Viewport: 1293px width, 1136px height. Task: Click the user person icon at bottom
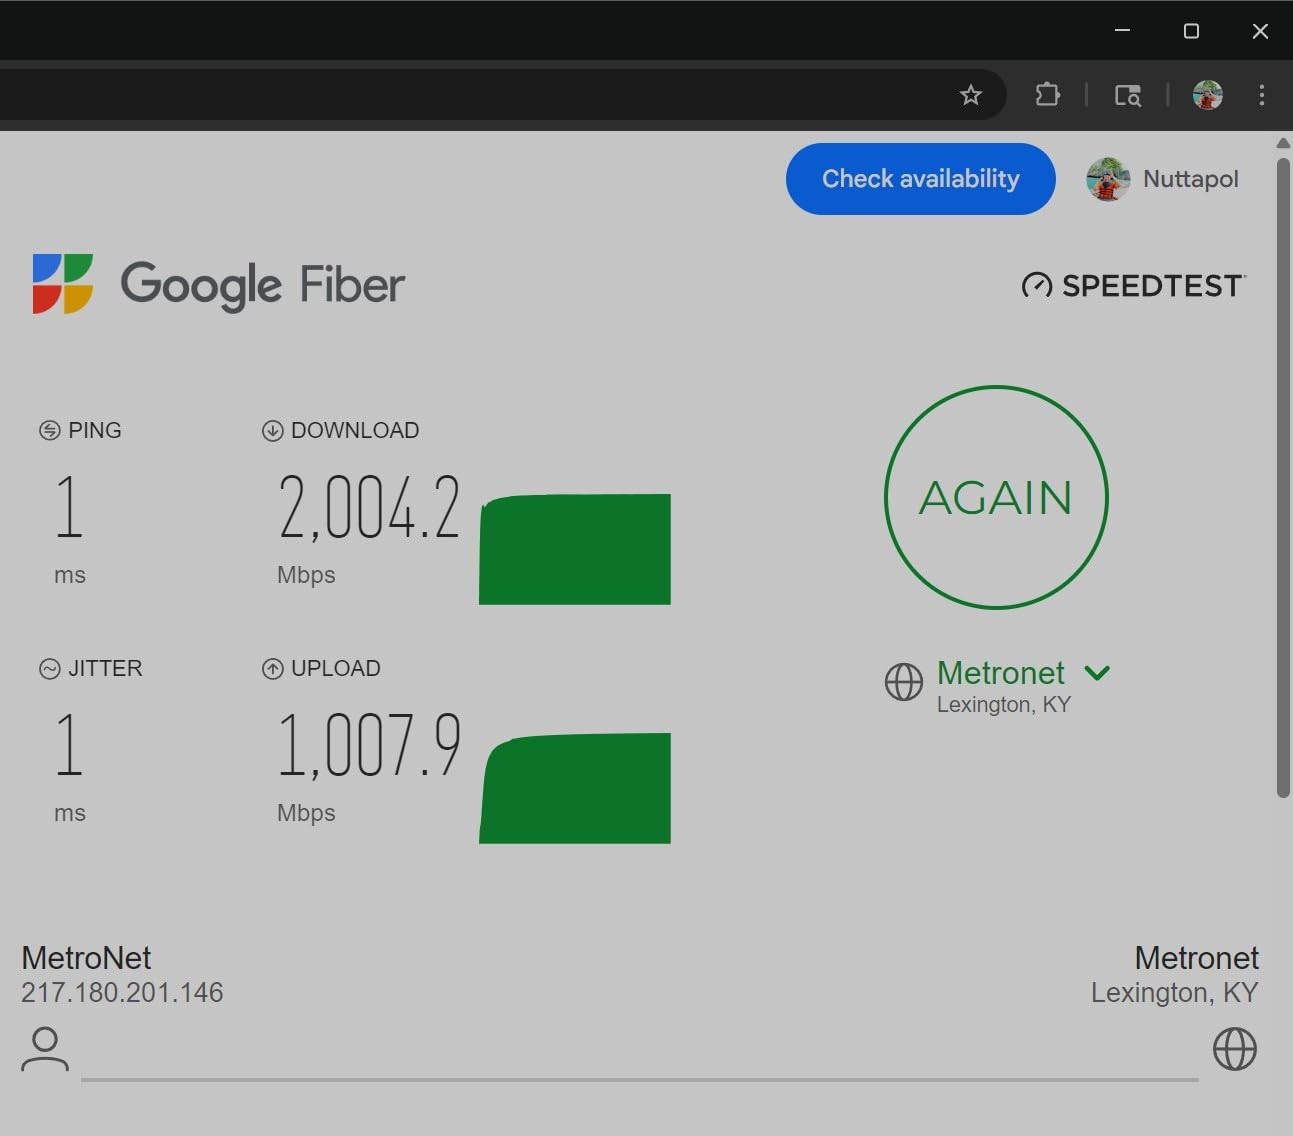(45, 1049)
